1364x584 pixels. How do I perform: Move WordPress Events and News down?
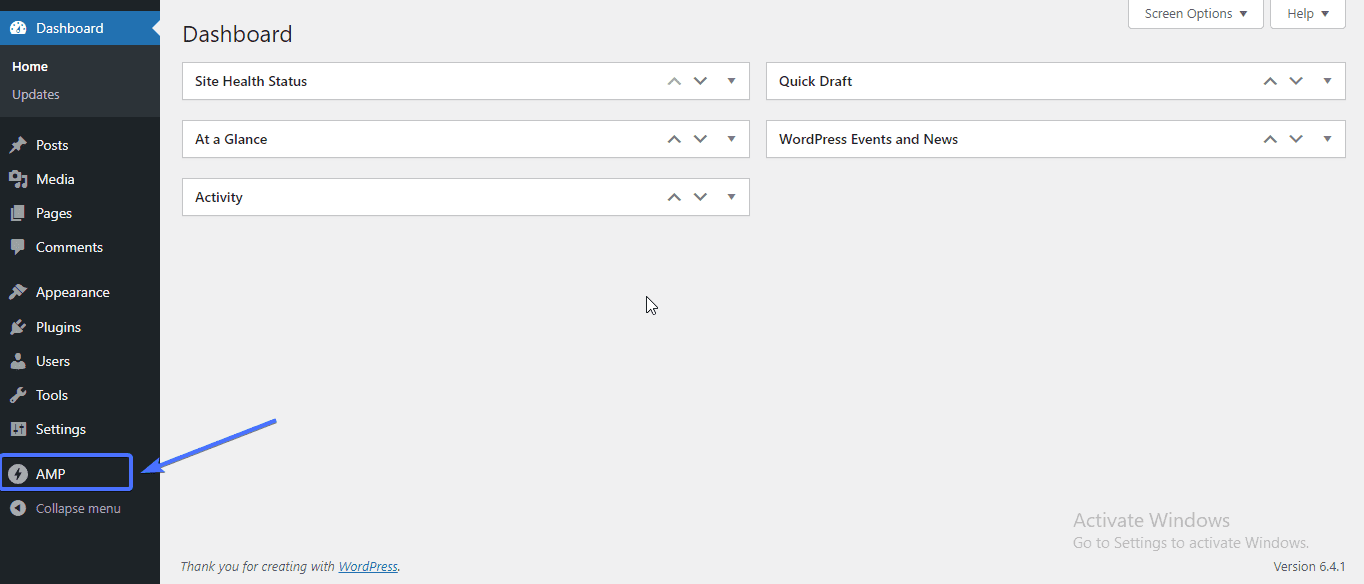(1296, 139)
